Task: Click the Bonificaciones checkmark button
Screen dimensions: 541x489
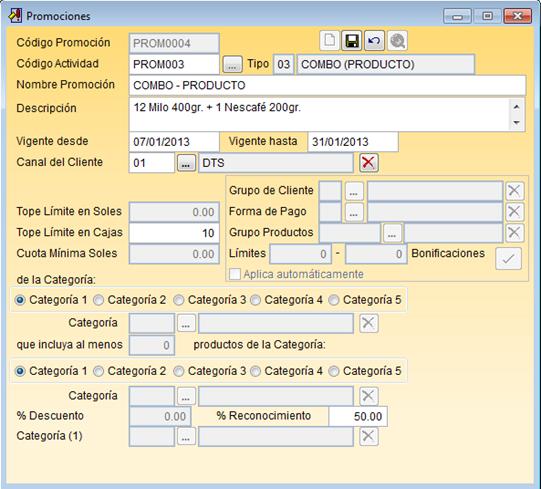Action: 508,258
